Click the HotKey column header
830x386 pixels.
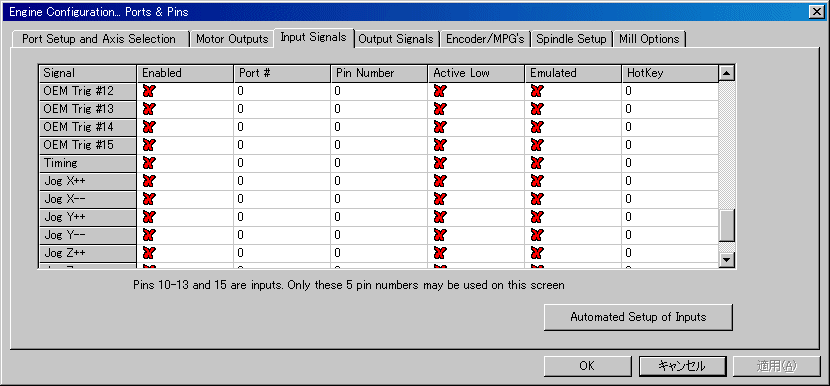670,73
